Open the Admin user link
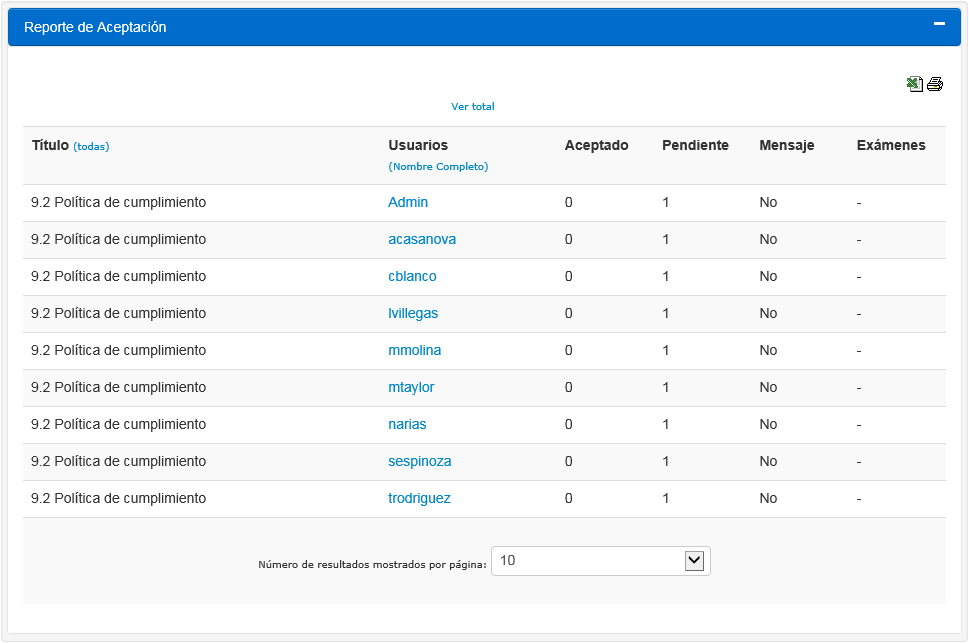The image size is (969, 643). pyautogui.click(x=408, y=203)
